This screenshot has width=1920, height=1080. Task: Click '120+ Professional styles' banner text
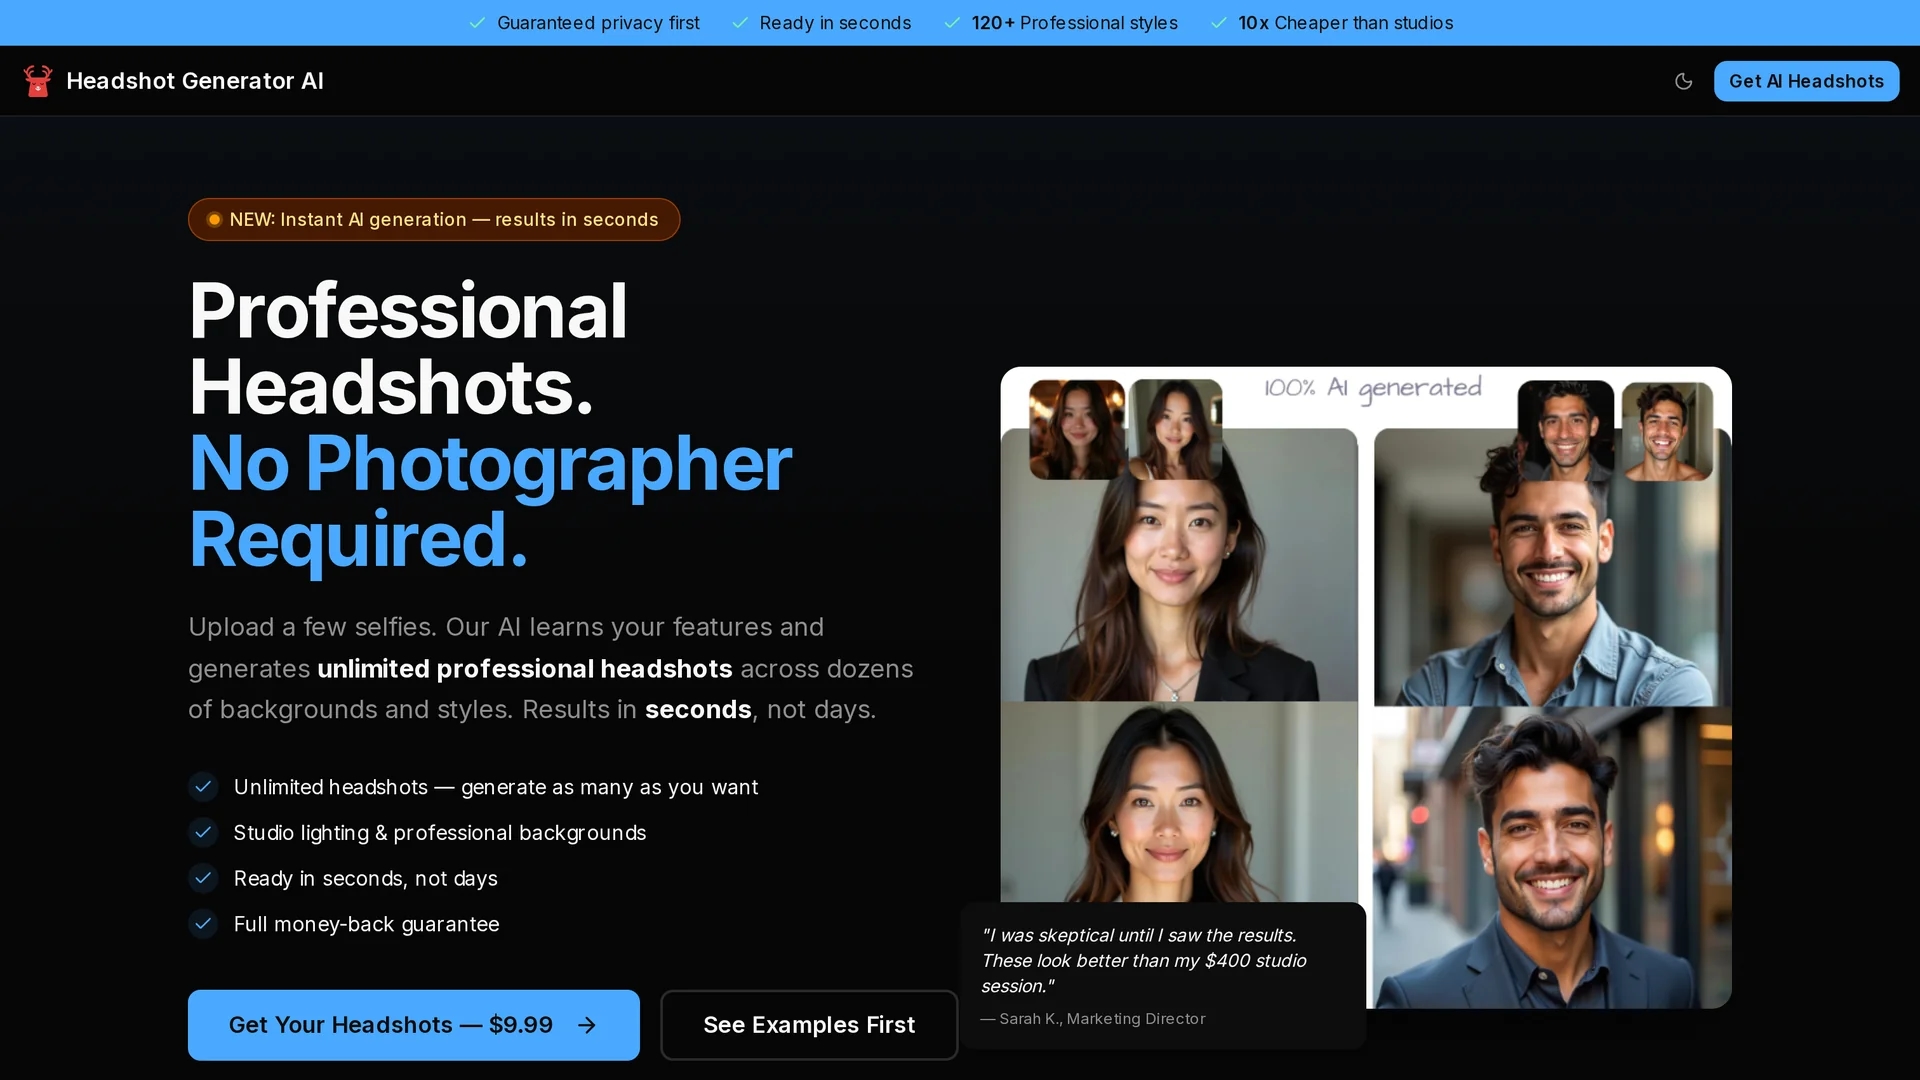coord(1075,23)
